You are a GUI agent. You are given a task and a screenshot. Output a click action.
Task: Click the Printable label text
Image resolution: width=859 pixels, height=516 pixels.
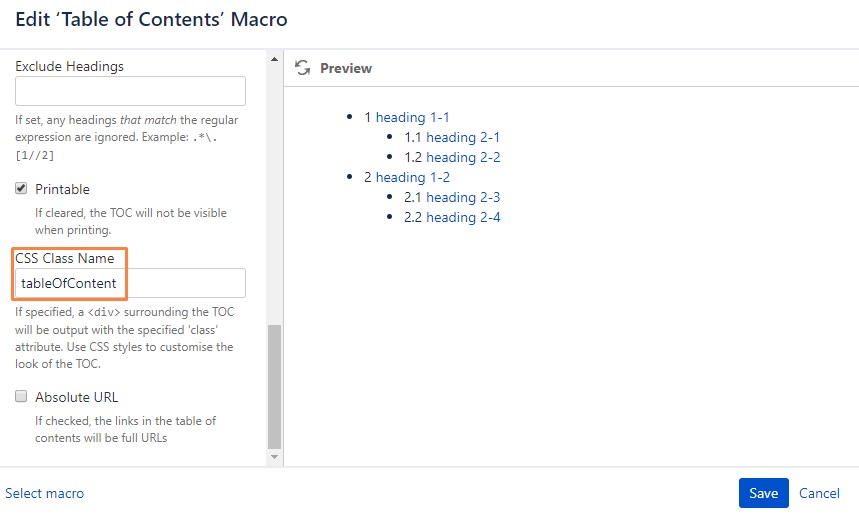click(x=62, y=189)
